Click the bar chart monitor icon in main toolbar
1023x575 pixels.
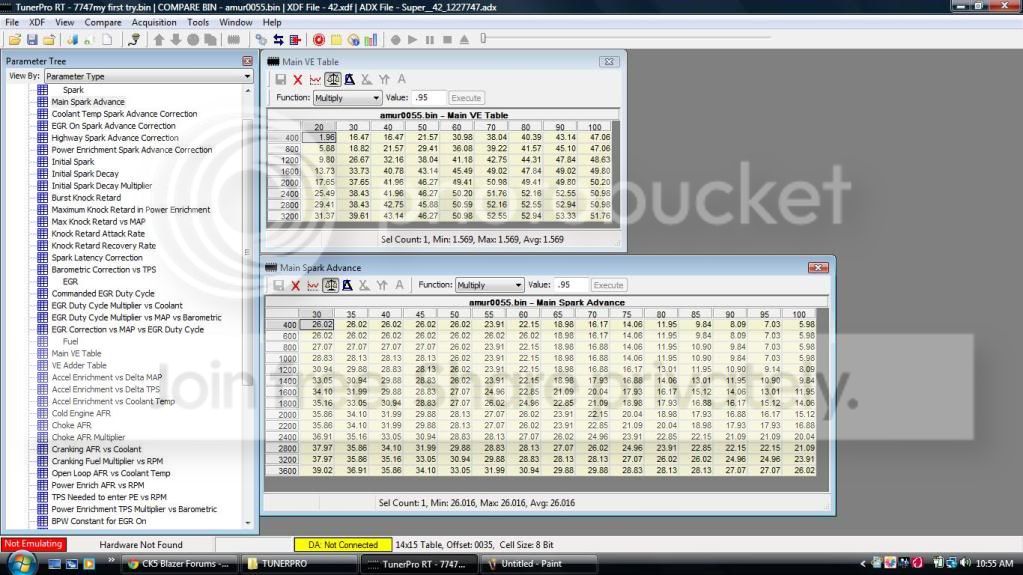coord(371,40)
